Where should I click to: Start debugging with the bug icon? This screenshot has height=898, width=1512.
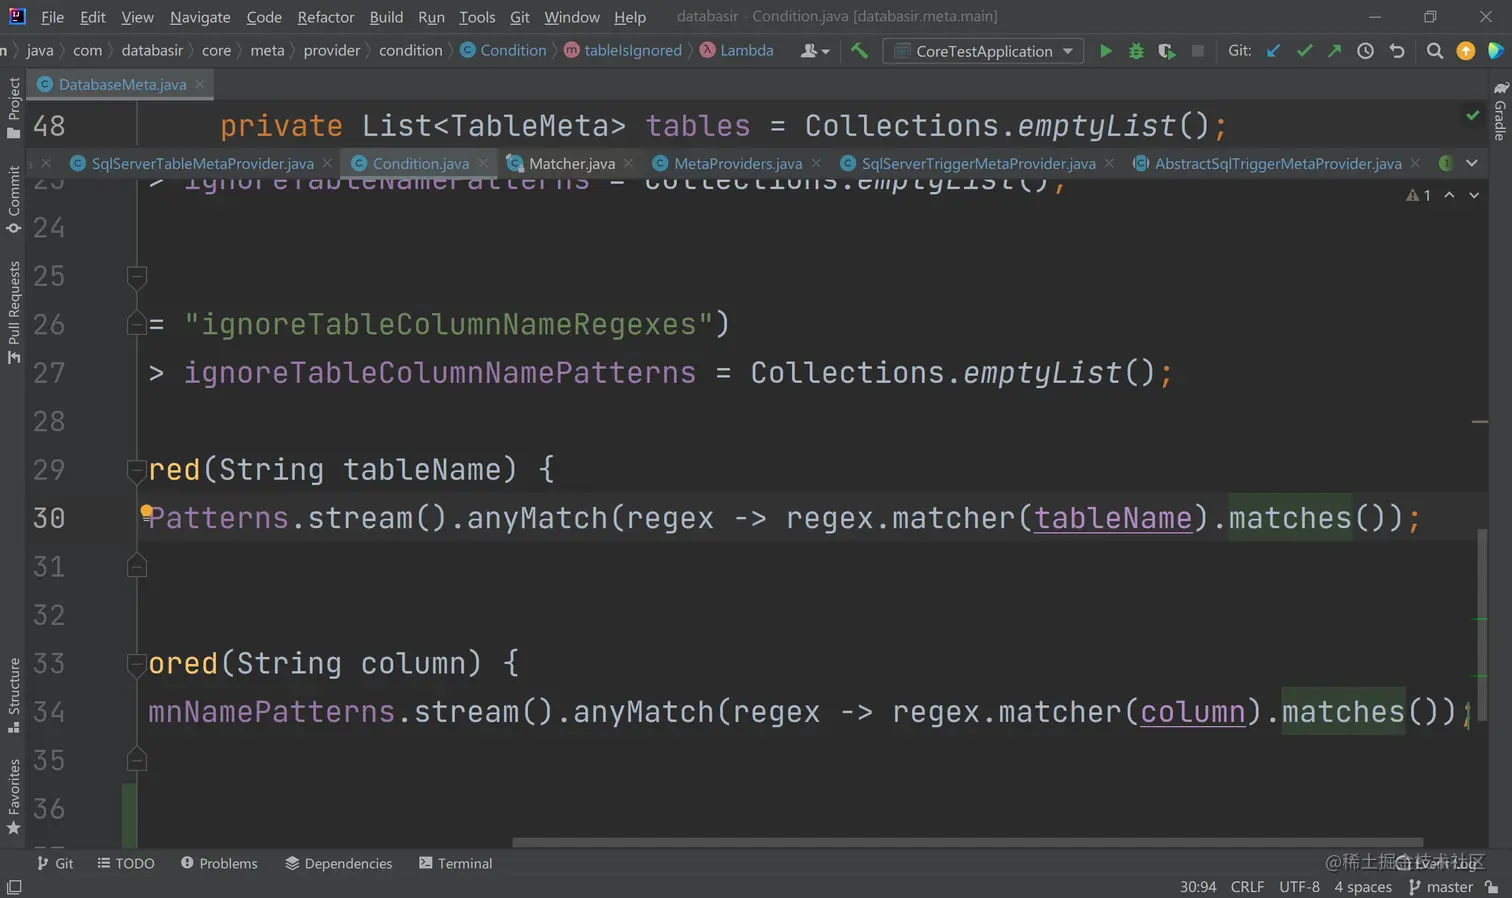(x=1136, y=51)
